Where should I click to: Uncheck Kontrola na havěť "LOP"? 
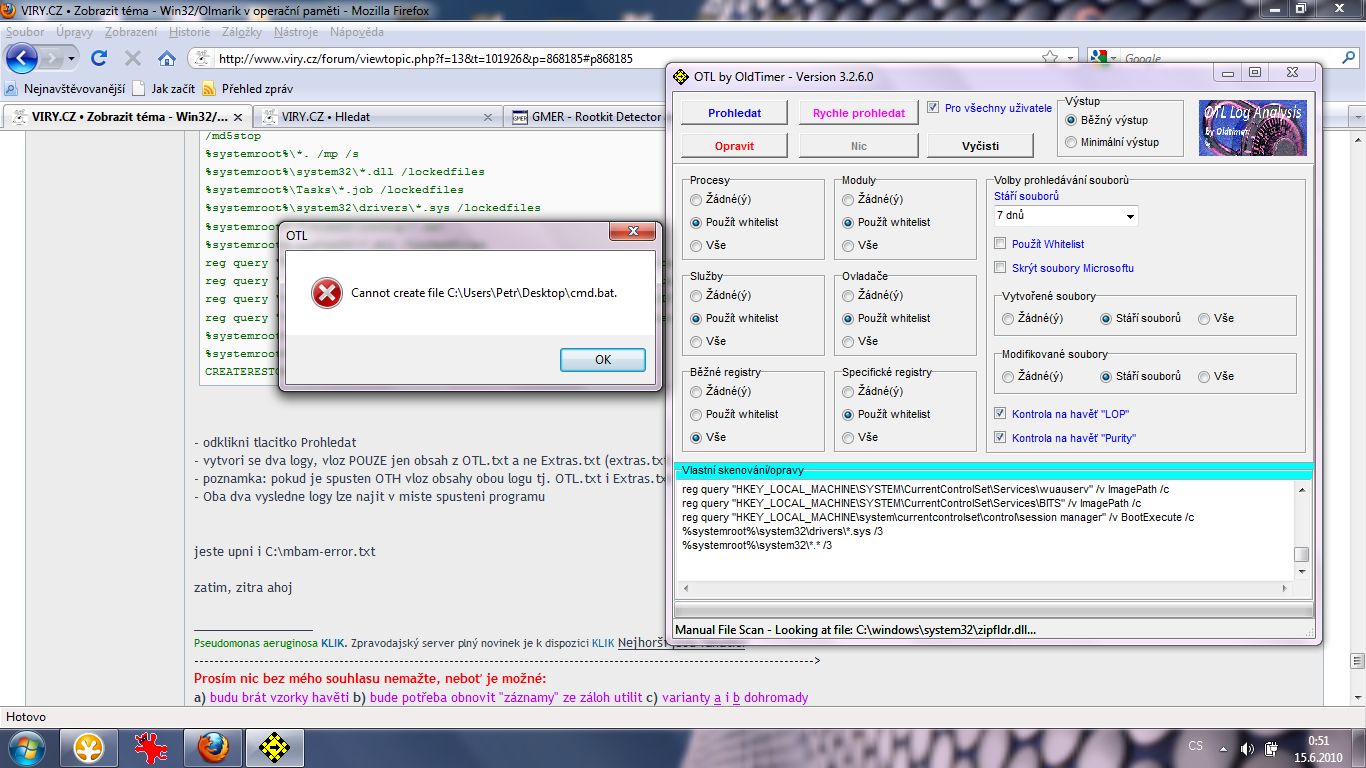(x=1001, y=414)
